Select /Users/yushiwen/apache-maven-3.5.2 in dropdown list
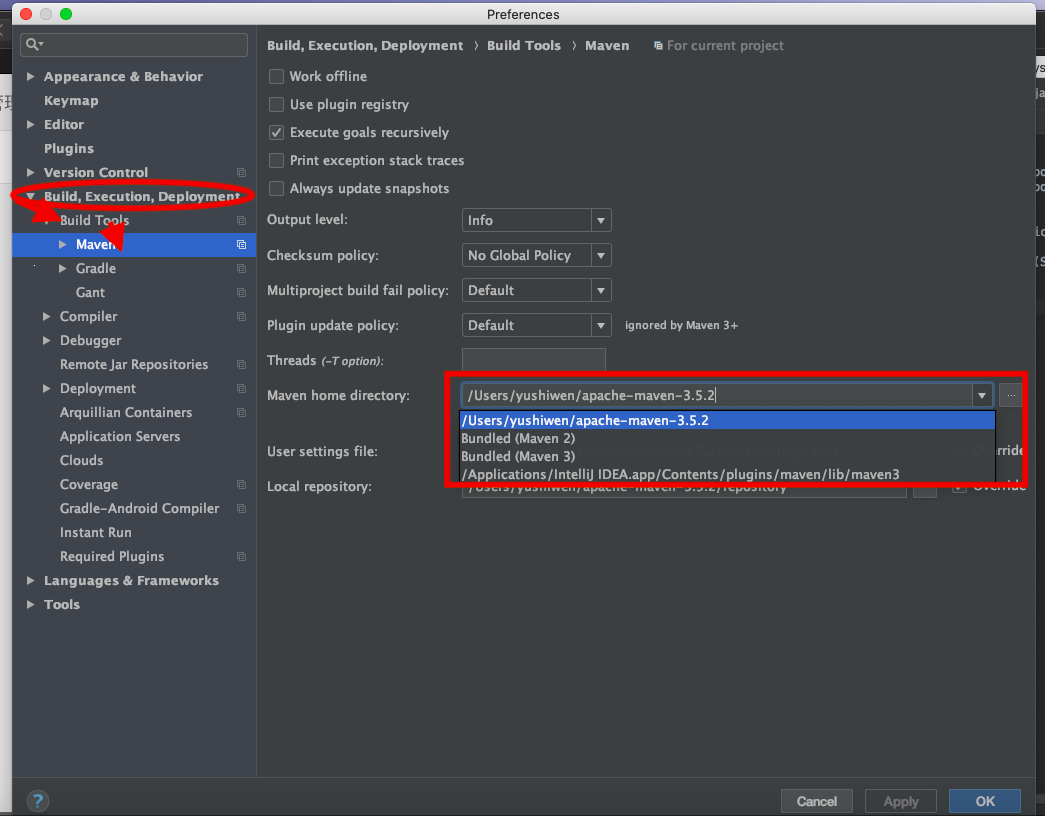 727,421
